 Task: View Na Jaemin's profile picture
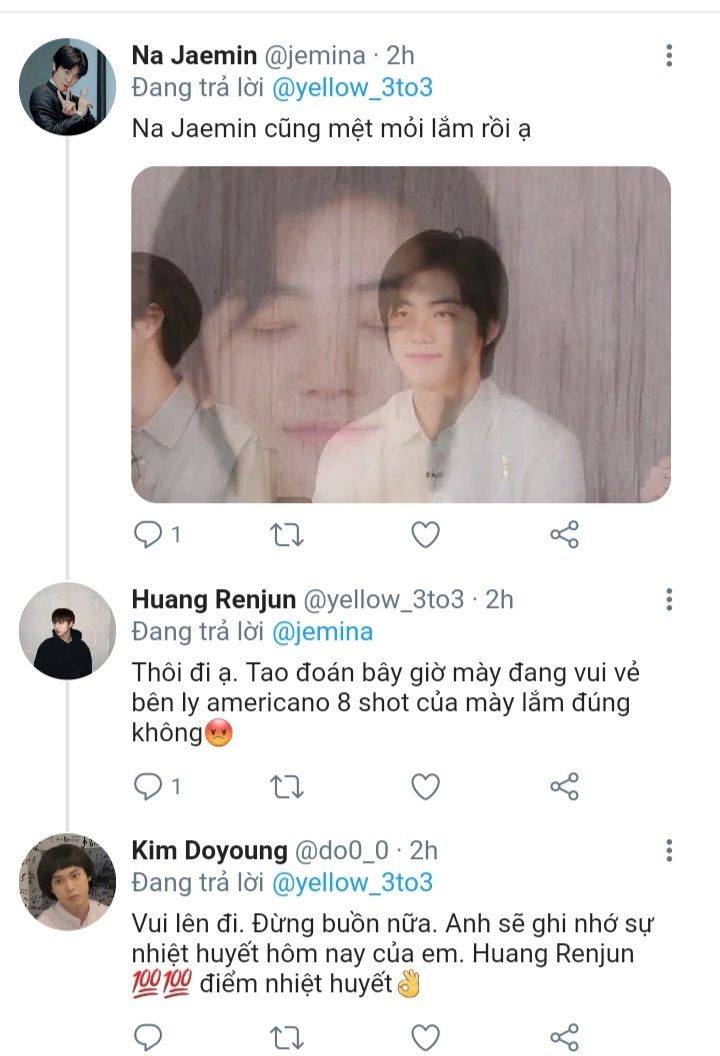(68, 87)
